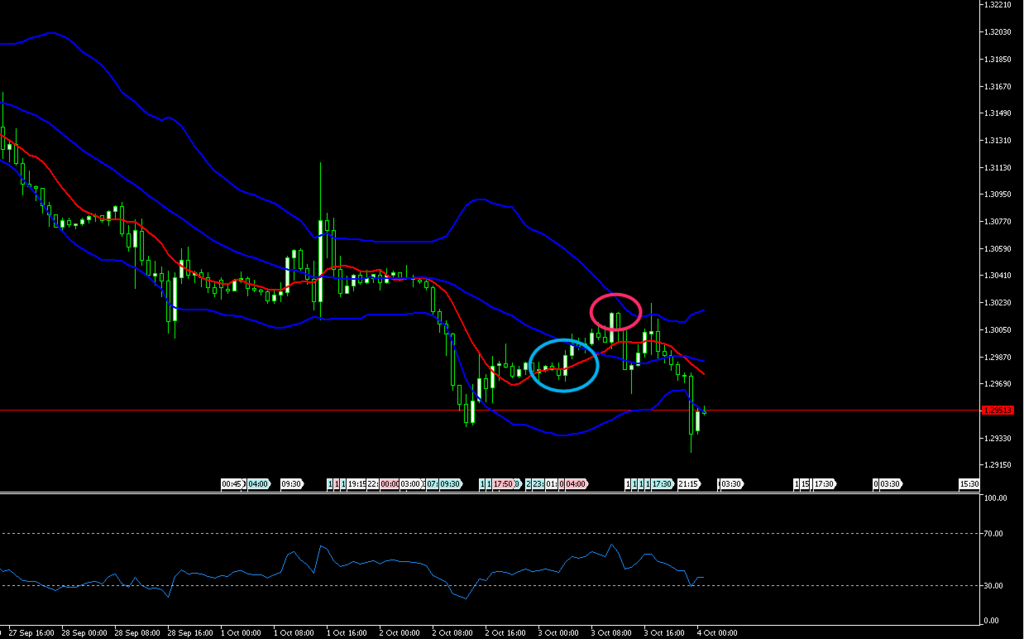Click the 3 Oct 16:00 time label

tap(664, 633)
